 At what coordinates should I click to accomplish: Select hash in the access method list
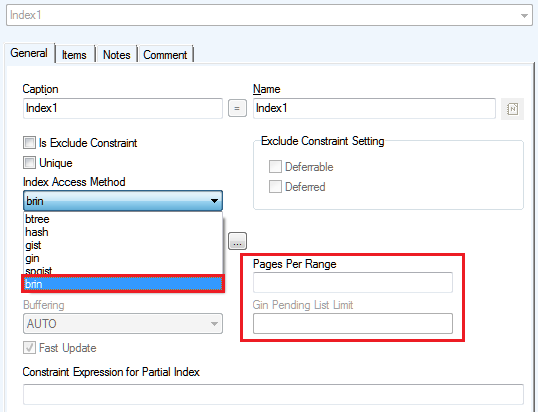(x=123, y=232)
